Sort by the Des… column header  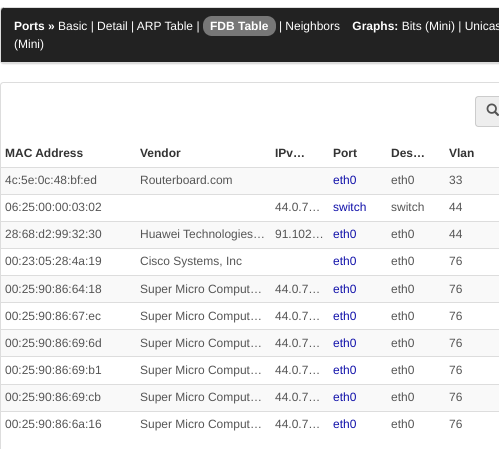tap(407, 153)
